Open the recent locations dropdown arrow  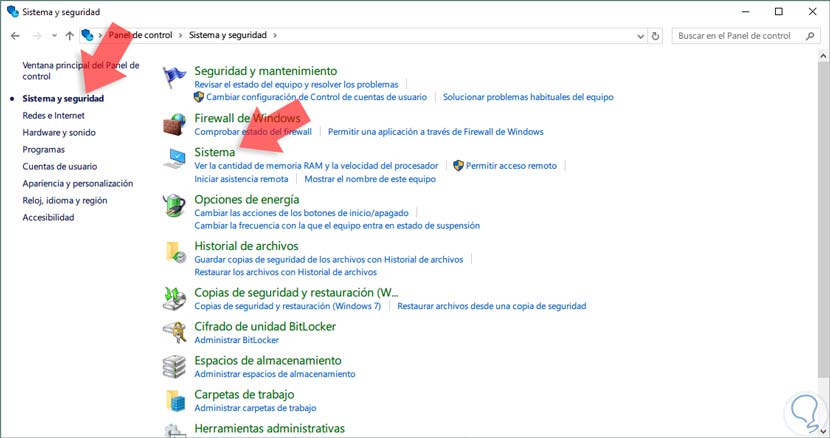pos(55,35)
